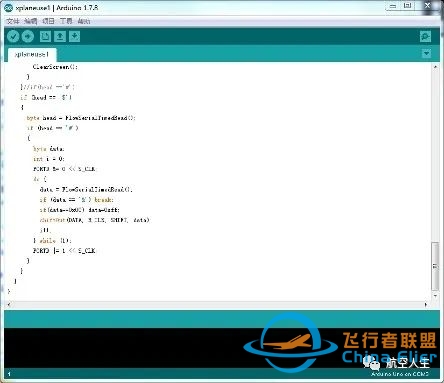Open the 帮助 (Help) menu
Viewport: 444px width, 383px height.
(x=84, y=21)
